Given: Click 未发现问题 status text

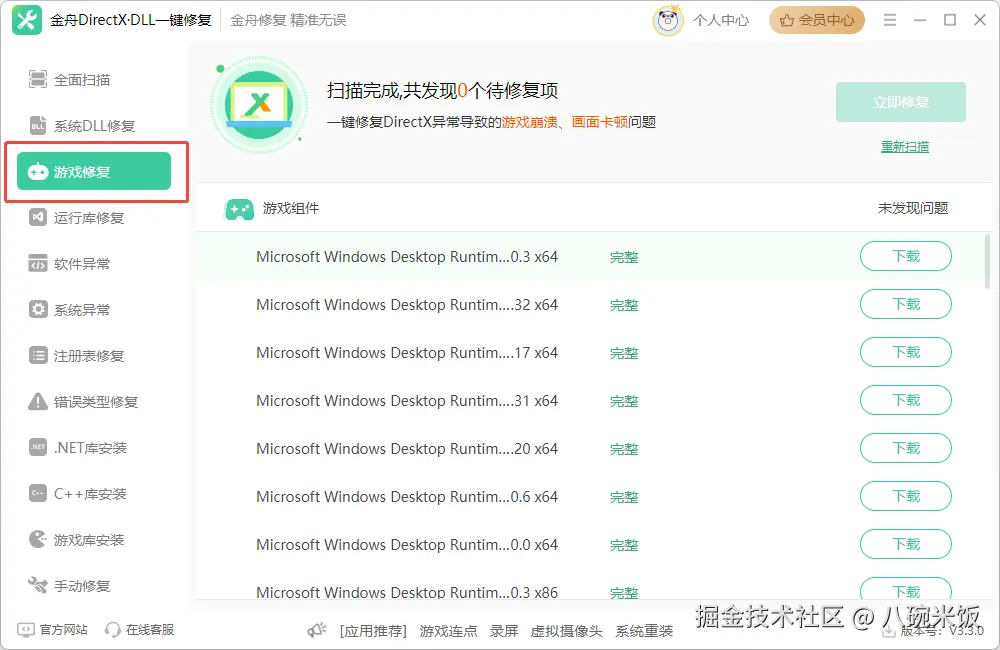Looking at the screenshot, I should 913,208.
